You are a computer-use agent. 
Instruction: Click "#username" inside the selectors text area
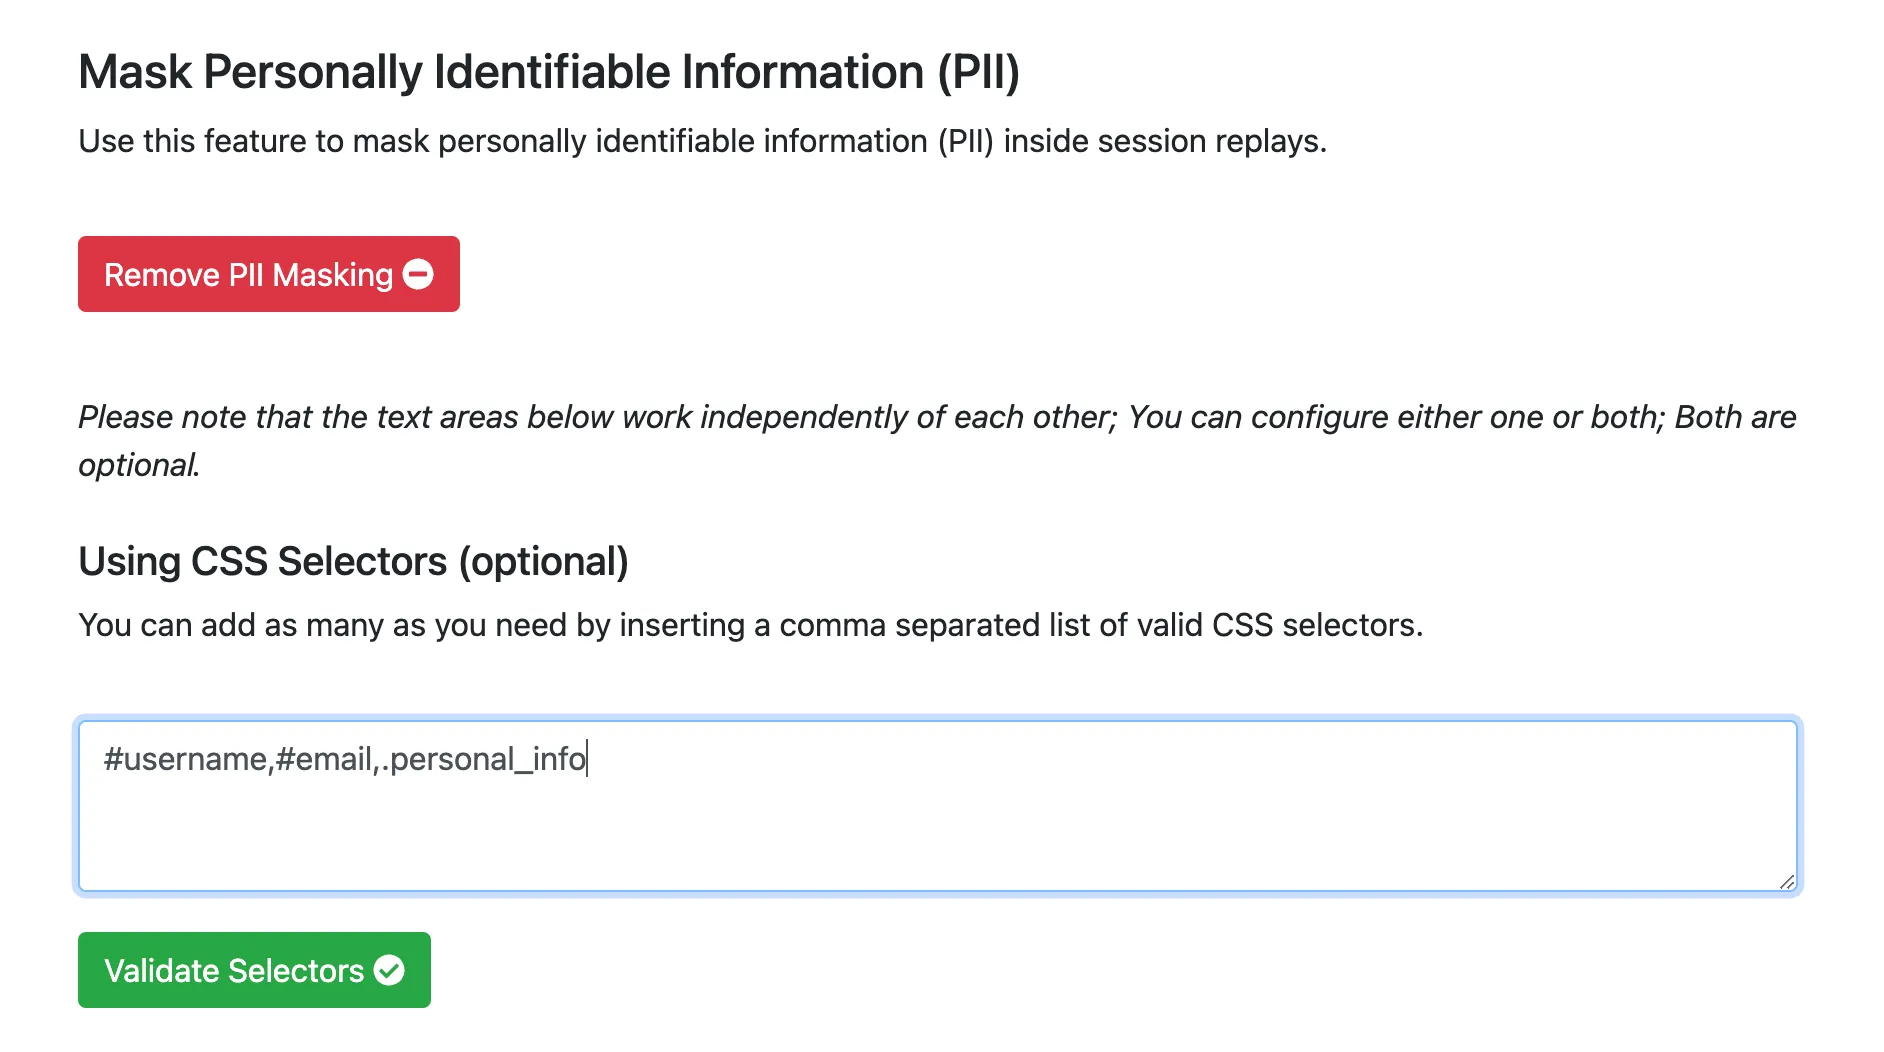(x=185, y=759)
